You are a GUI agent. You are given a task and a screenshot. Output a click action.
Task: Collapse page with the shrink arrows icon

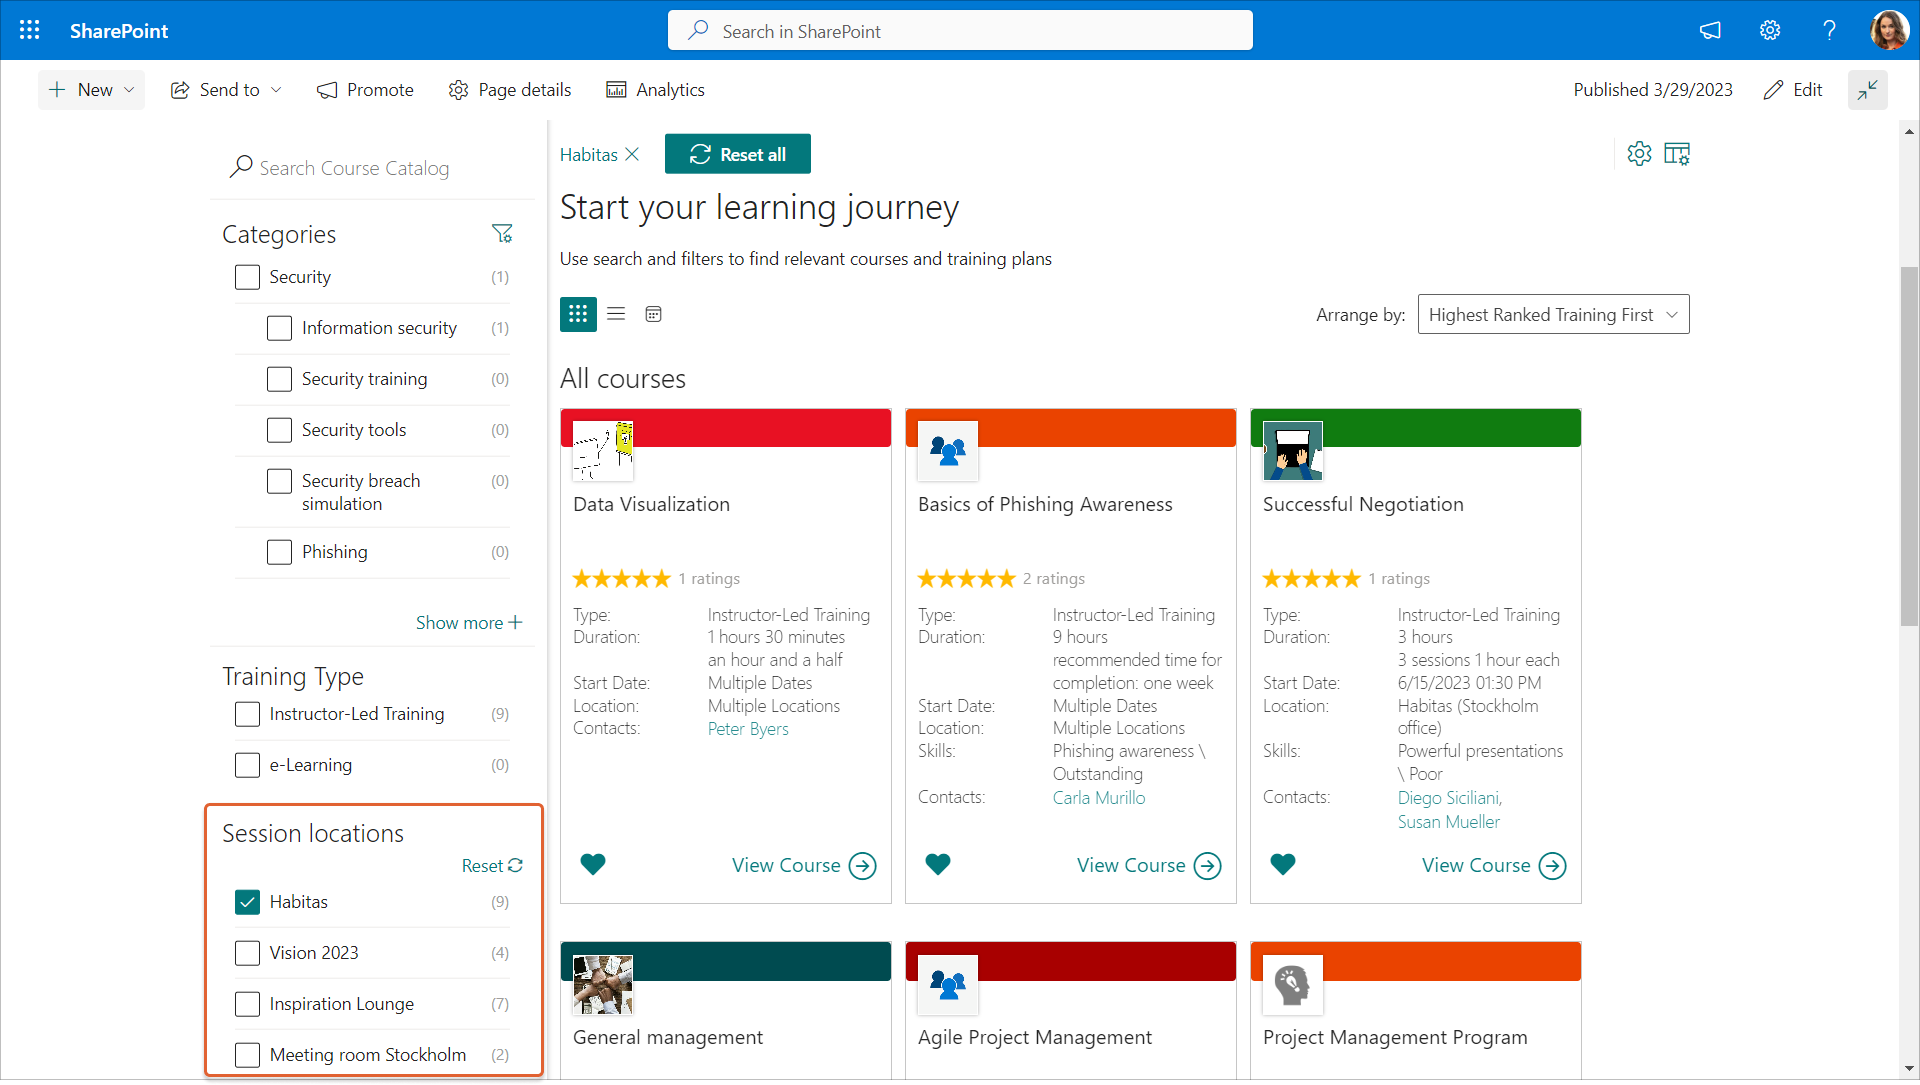[1867, 90]
